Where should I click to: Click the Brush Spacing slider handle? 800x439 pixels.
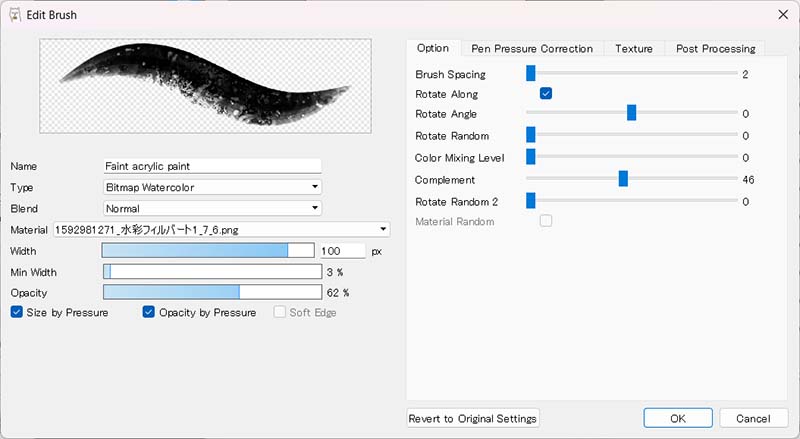click(531, 73)
